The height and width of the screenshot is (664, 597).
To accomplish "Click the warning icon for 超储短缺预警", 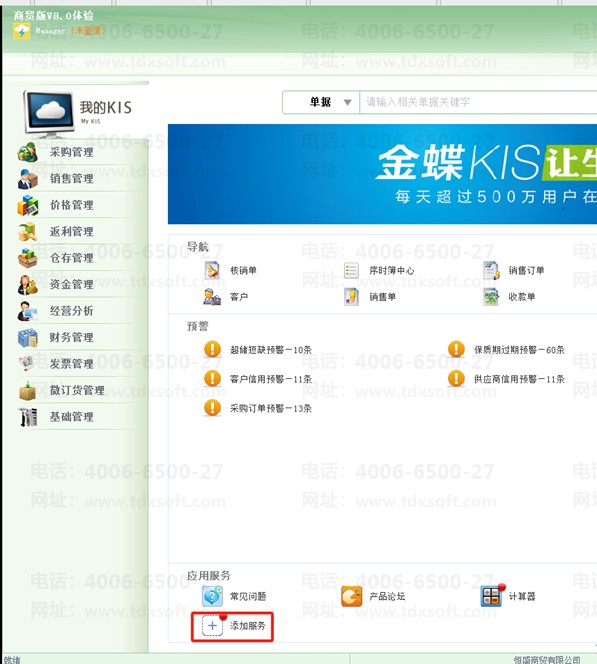I will (212, 349).
